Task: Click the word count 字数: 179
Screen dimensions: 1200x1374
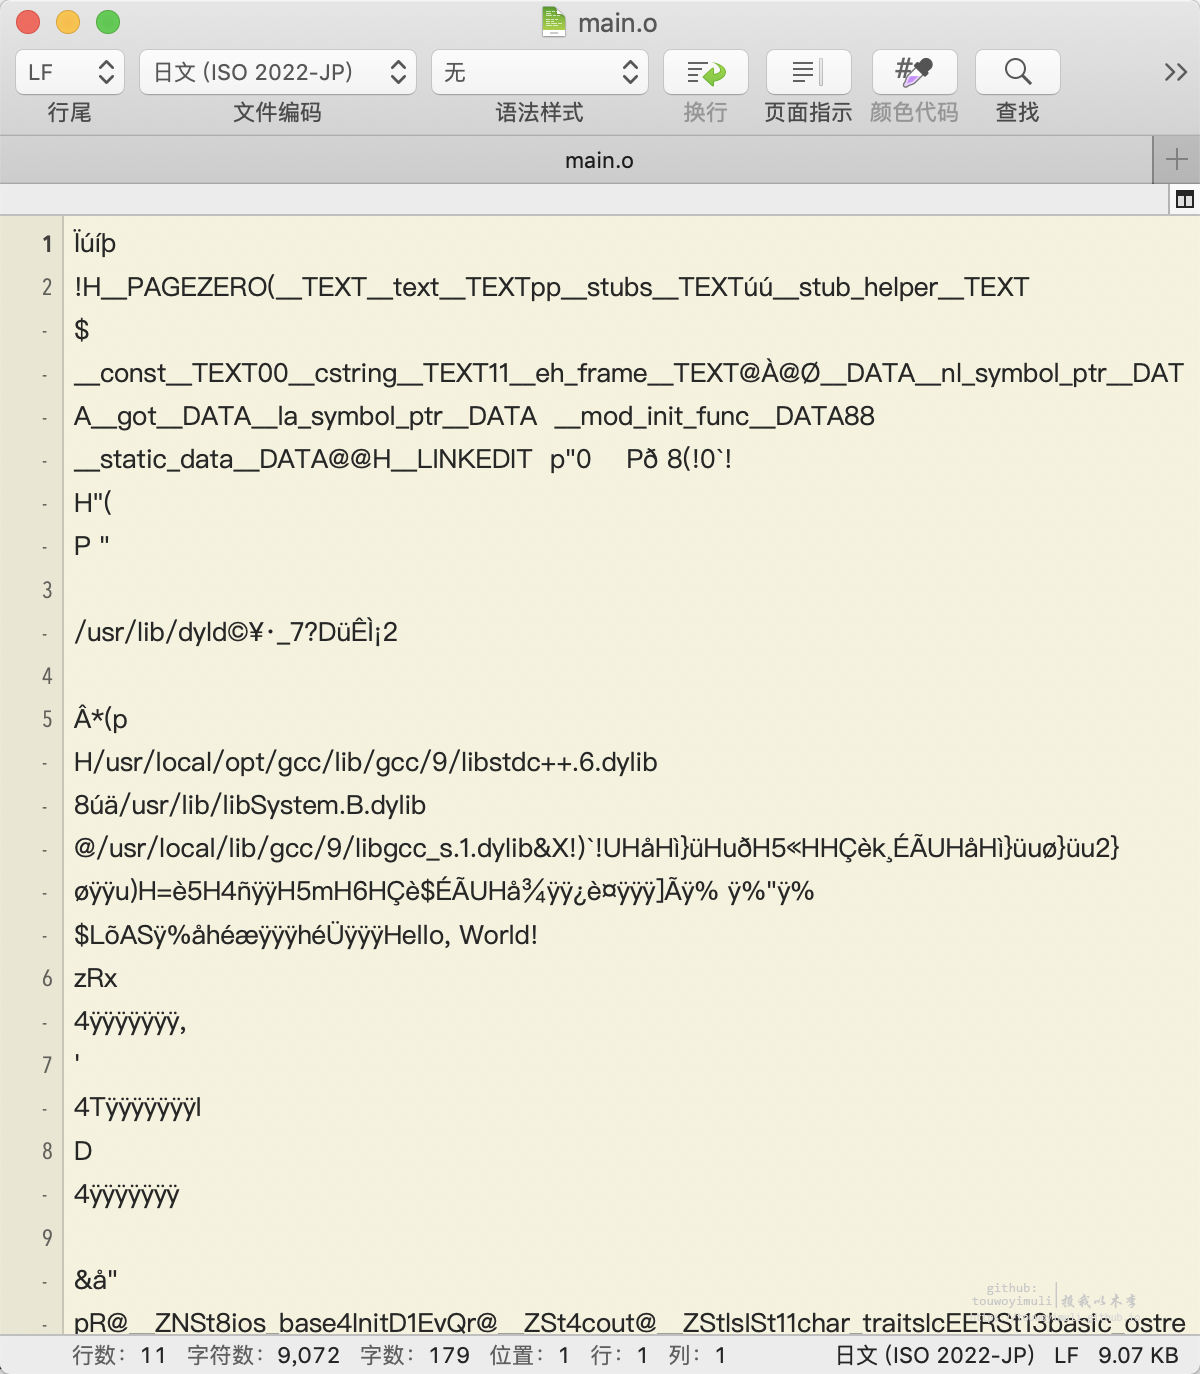Action: pyautogui.click(x=415, y=1355)
